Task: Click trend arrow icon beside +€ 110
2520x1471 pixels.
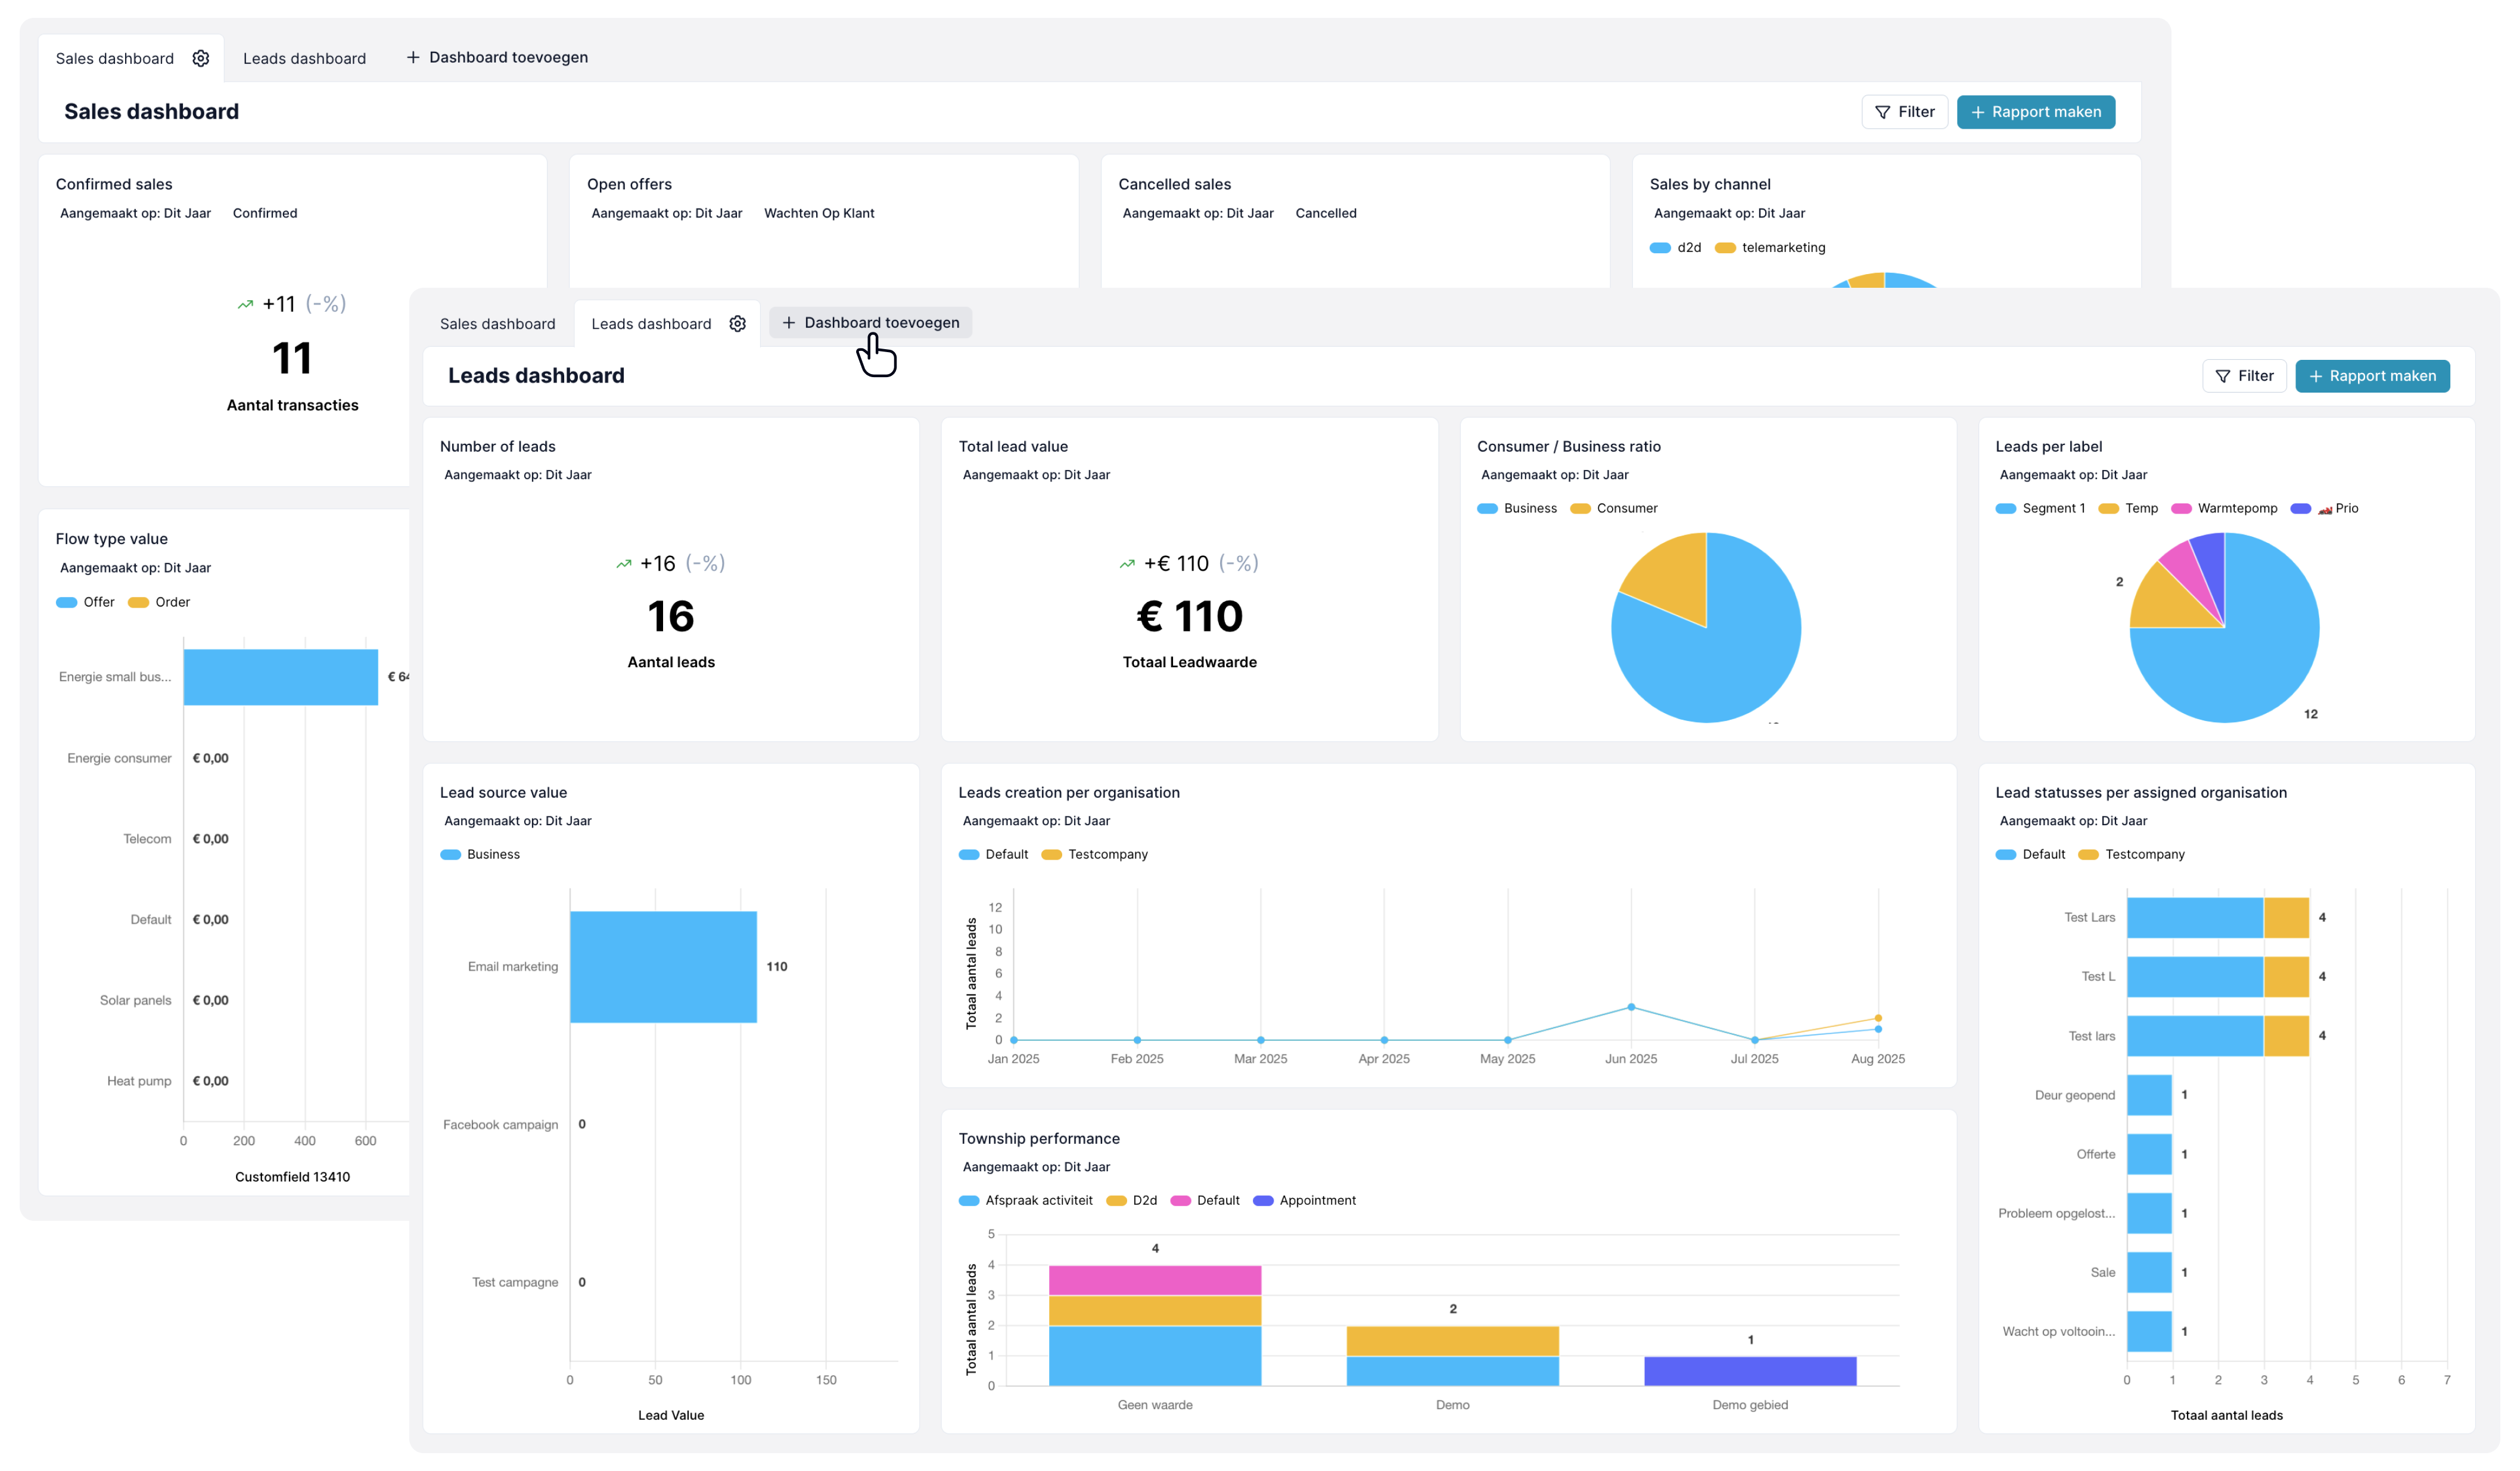Action: pos(1127,564)
